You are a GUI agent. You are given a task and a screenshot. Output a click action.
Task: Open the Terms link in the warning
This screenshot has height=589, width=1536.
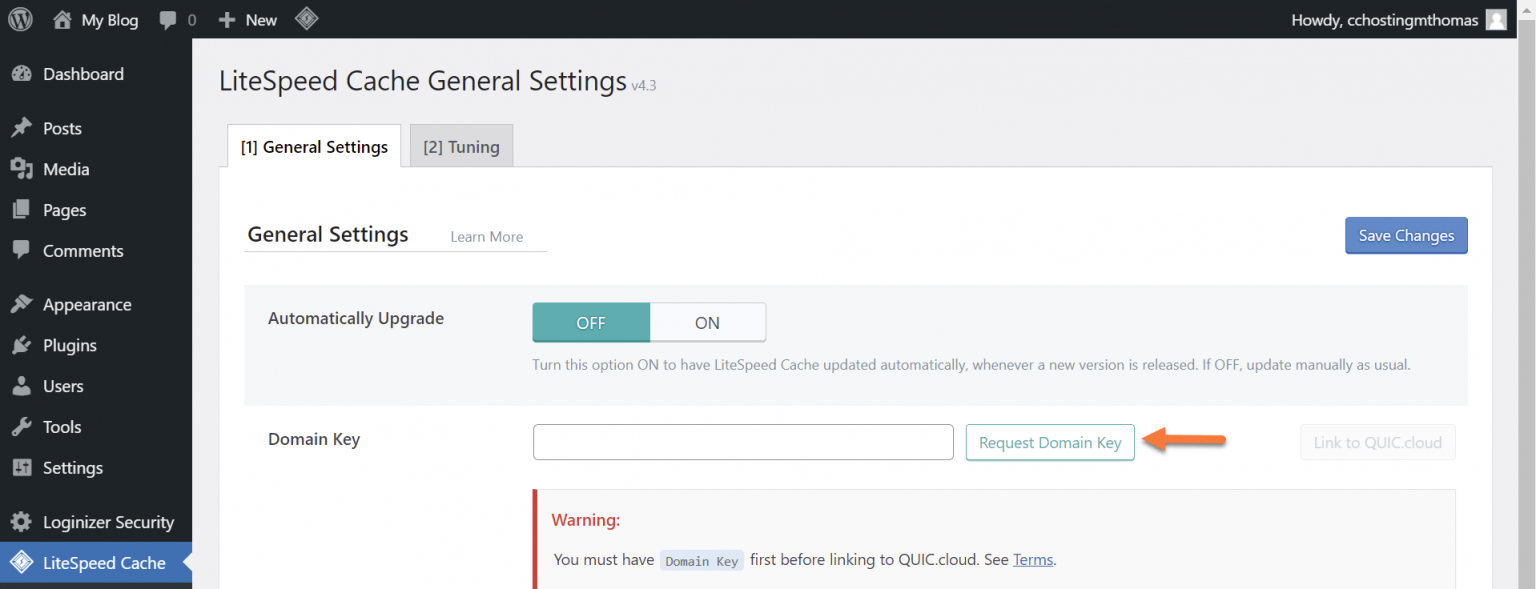pyautogui.click(x=1032, y=560)
